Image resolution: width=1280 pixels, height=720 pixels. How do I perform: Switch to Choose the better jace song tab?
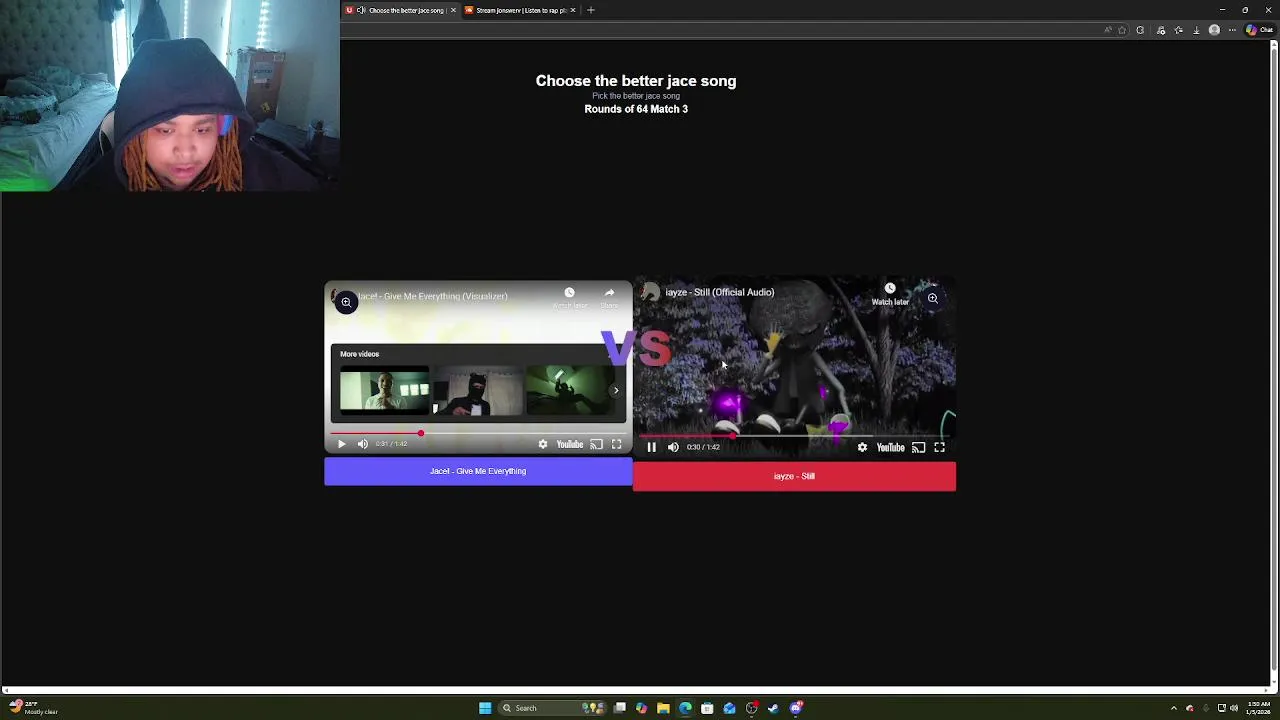(x=400, y=10)
